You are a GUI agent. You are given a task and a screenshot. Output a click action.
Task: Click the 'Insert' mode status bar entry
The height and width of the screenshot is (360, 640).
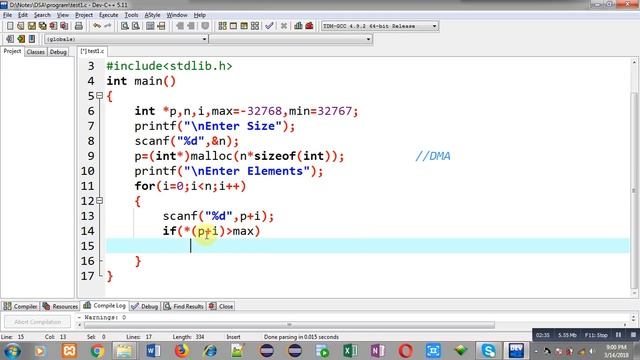pos(233,337)
